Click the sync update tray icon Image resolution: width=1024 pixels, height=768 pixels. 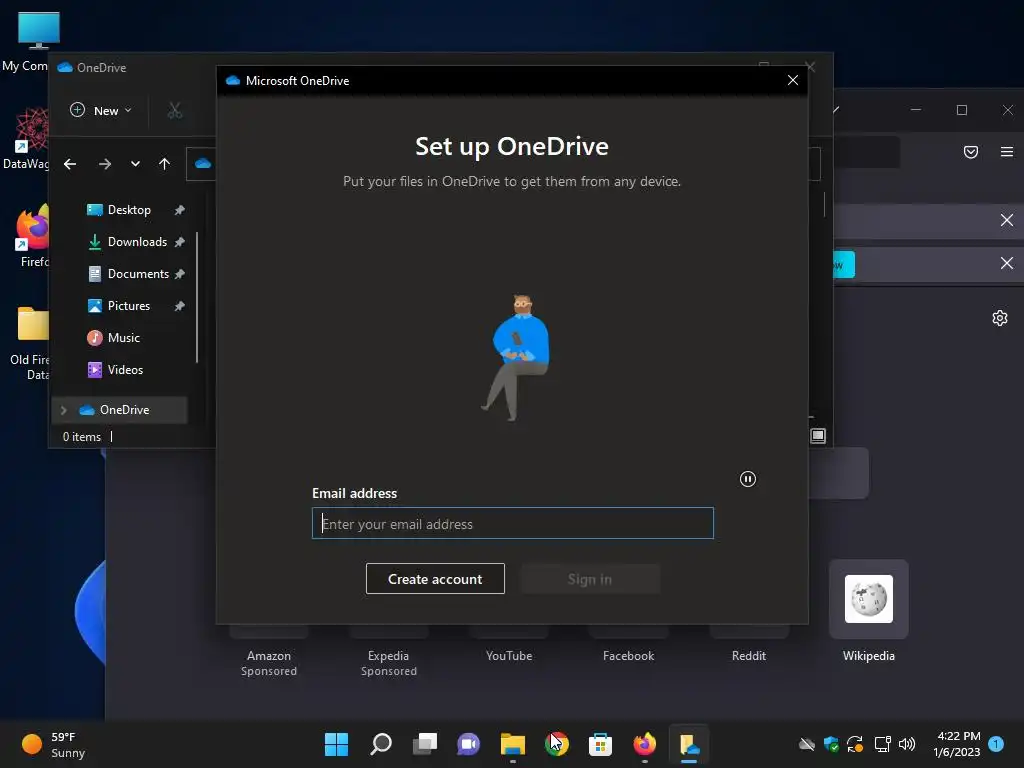pyautogui.click(x=856, y=744)
